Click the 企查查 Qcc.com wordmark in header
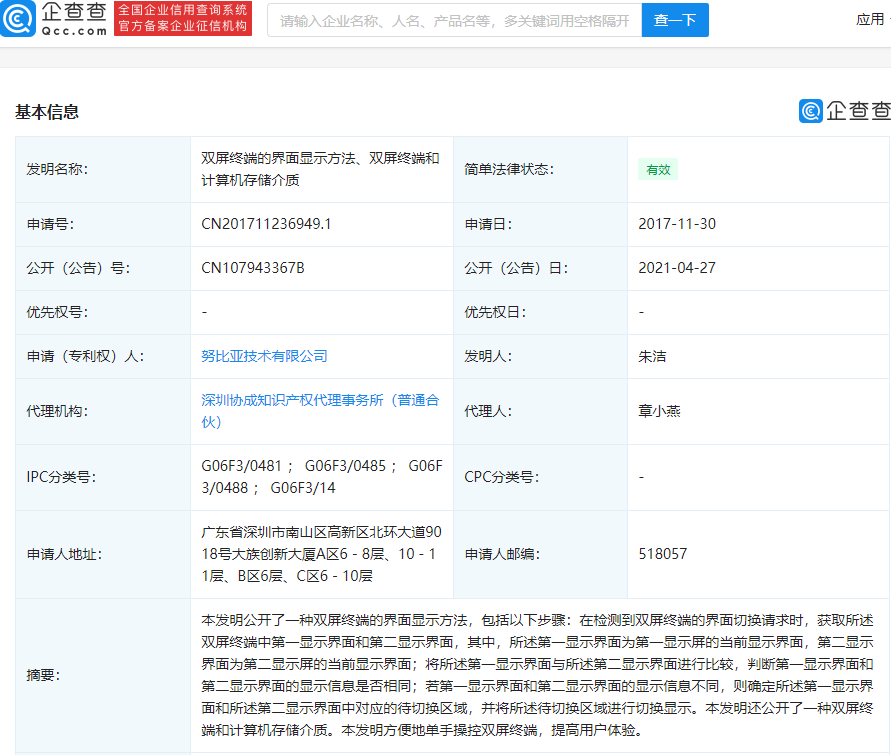This screenshot has height=755, width=891. click(74, 19)
